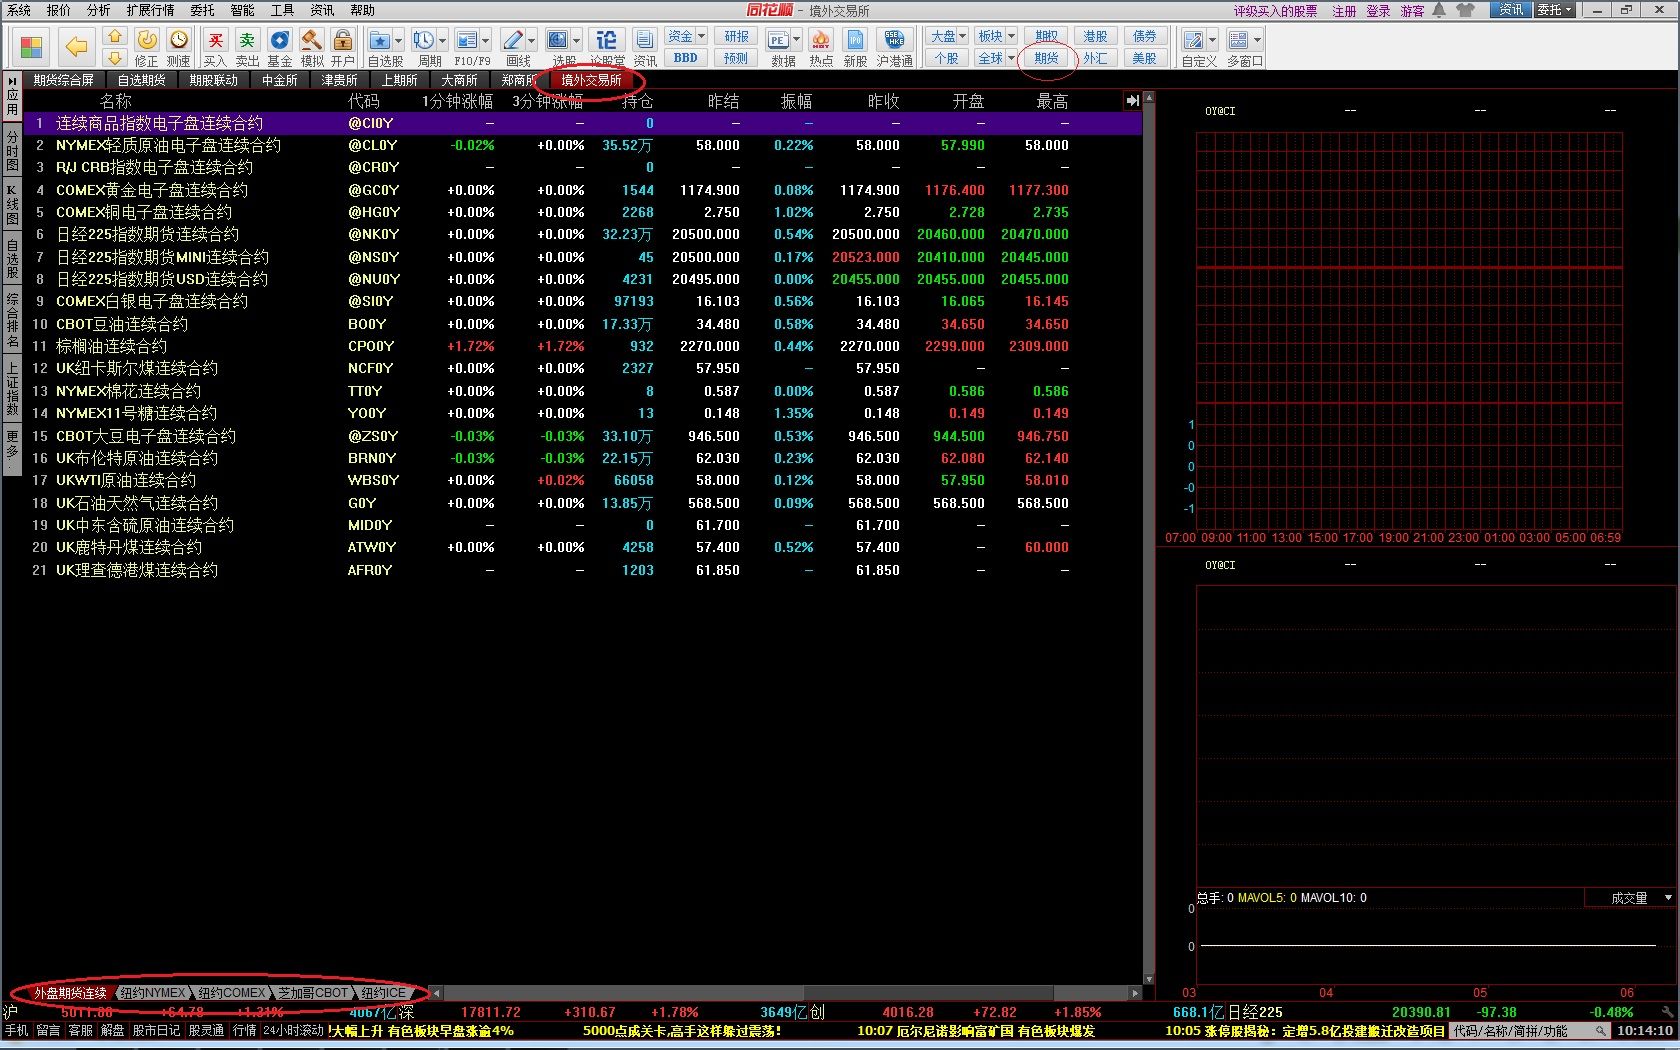Click the green 卖出 sell icon
This screenshot has width=1680, height=1050.
[x=247, y=40]
